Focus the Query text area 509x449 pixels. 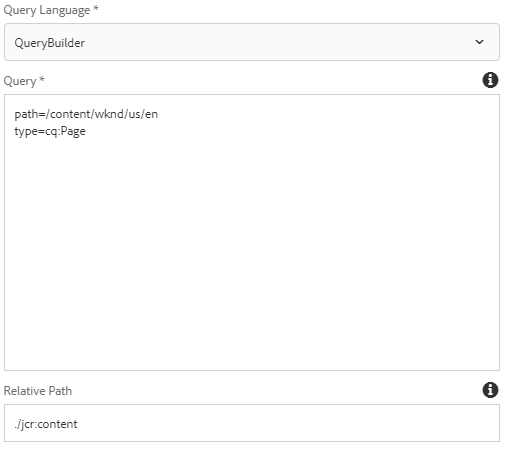[252, 232]
